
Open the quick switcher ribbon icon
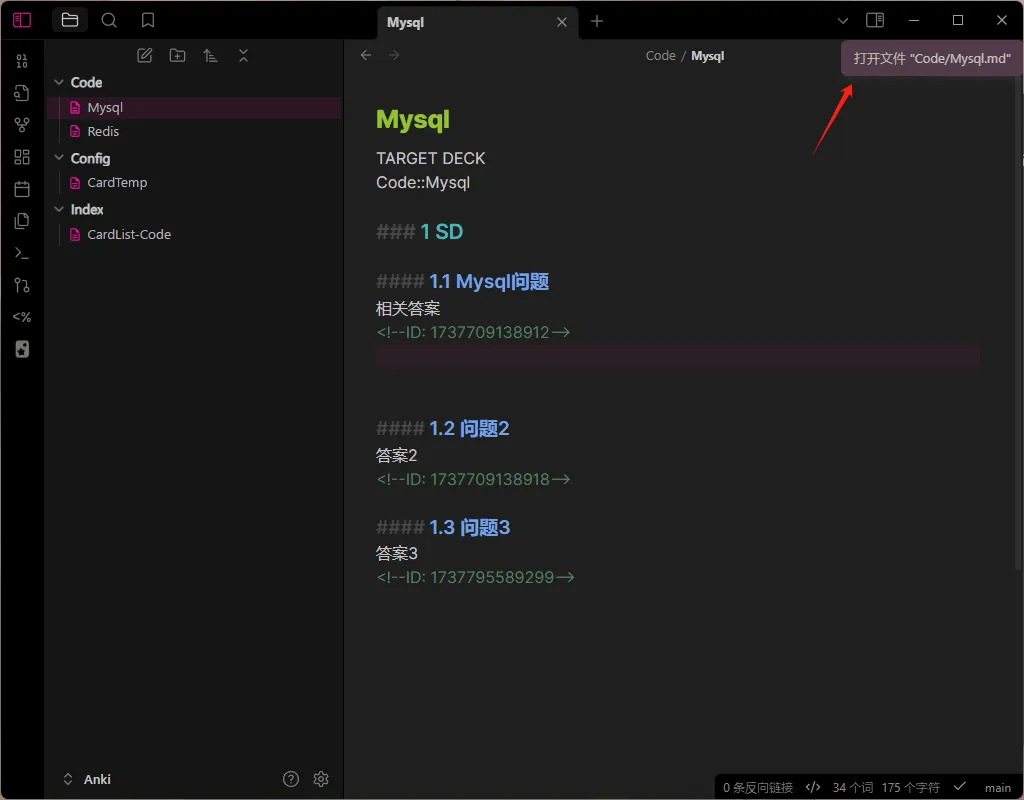pos(22,93)
